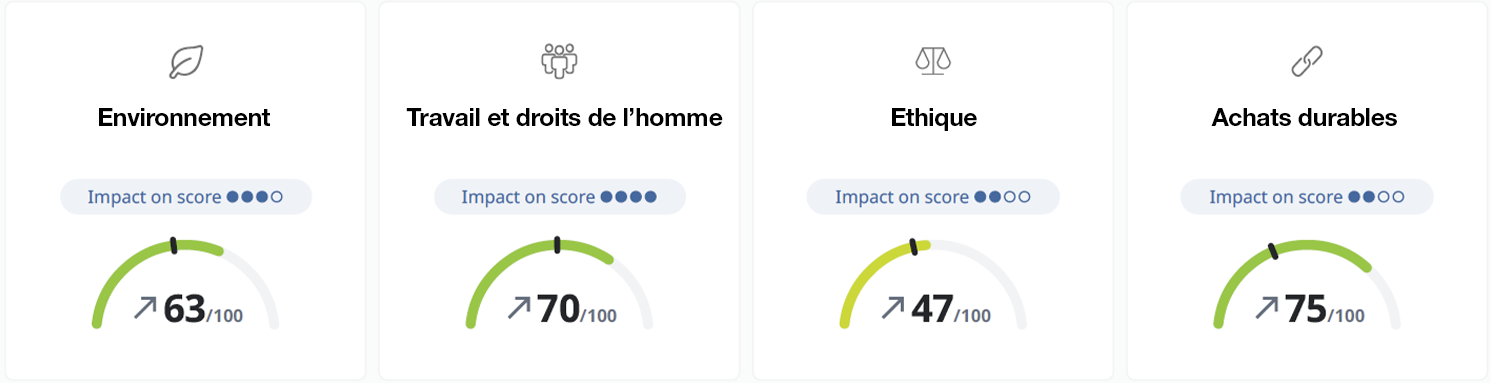Click Impact on score badge under Environnement

186,197
